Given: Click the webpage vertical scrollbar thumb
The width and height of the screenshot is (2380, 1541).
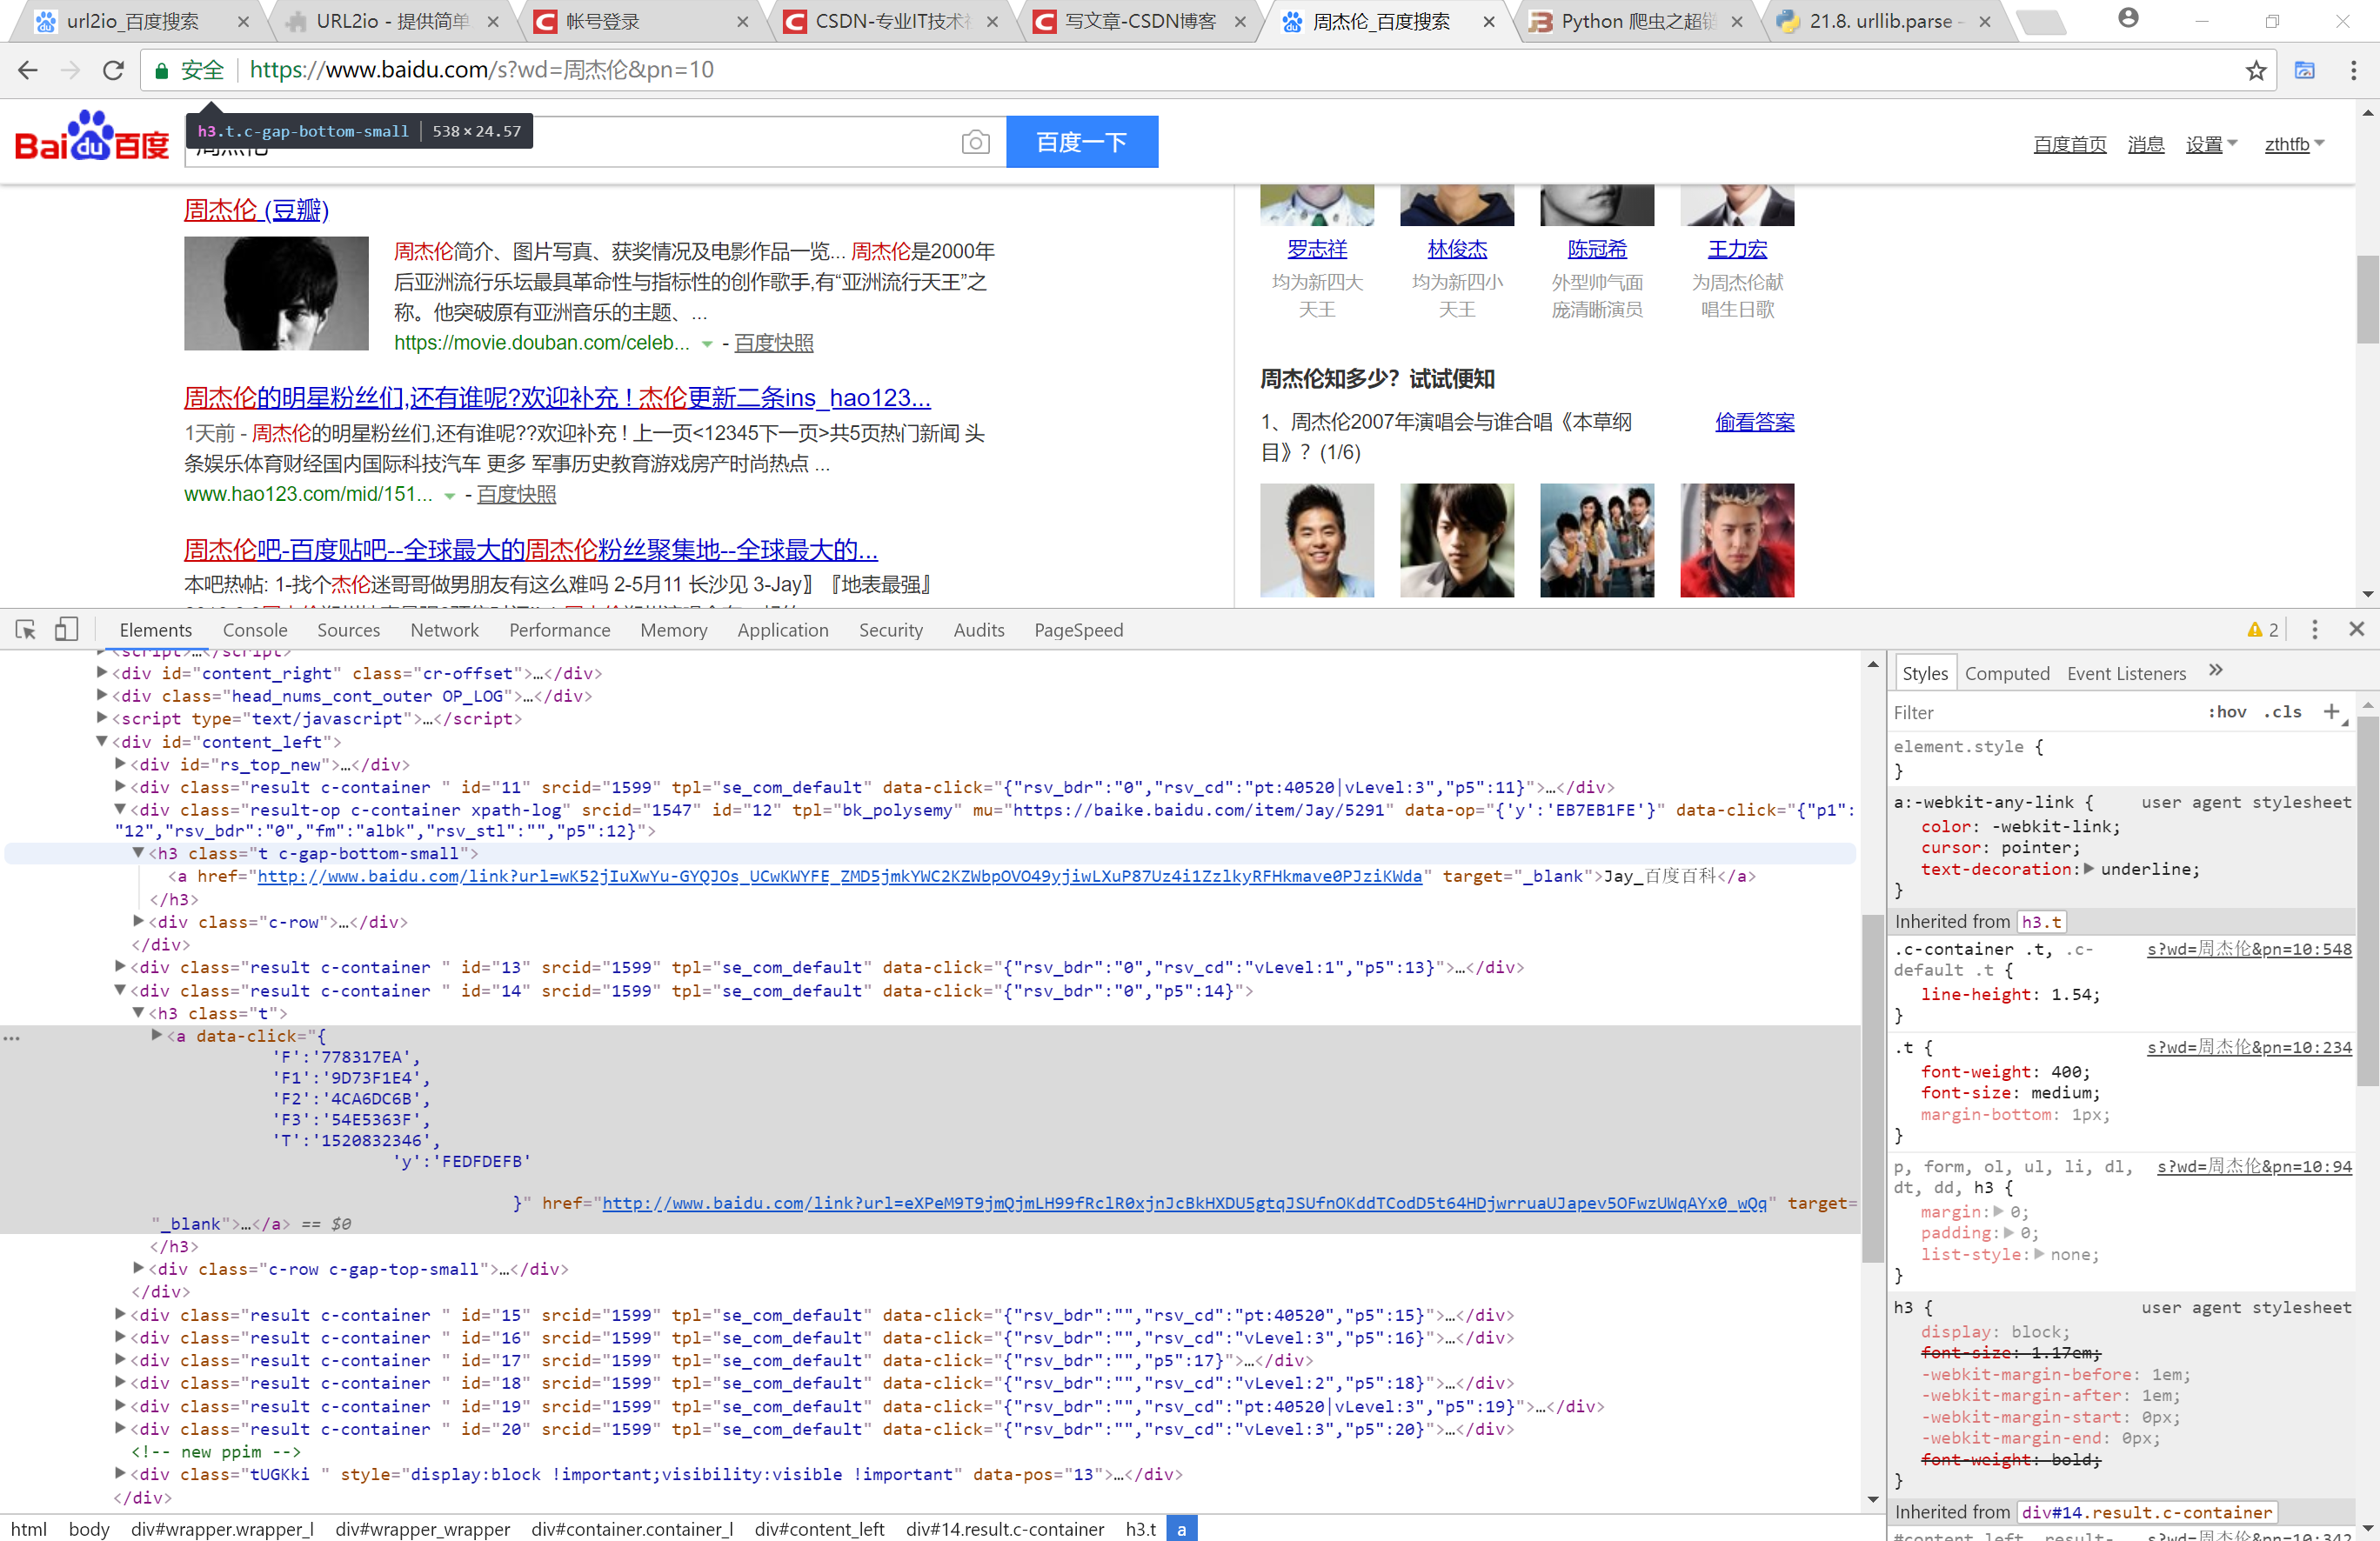Looking at the screenshot, I should 2367,300.
